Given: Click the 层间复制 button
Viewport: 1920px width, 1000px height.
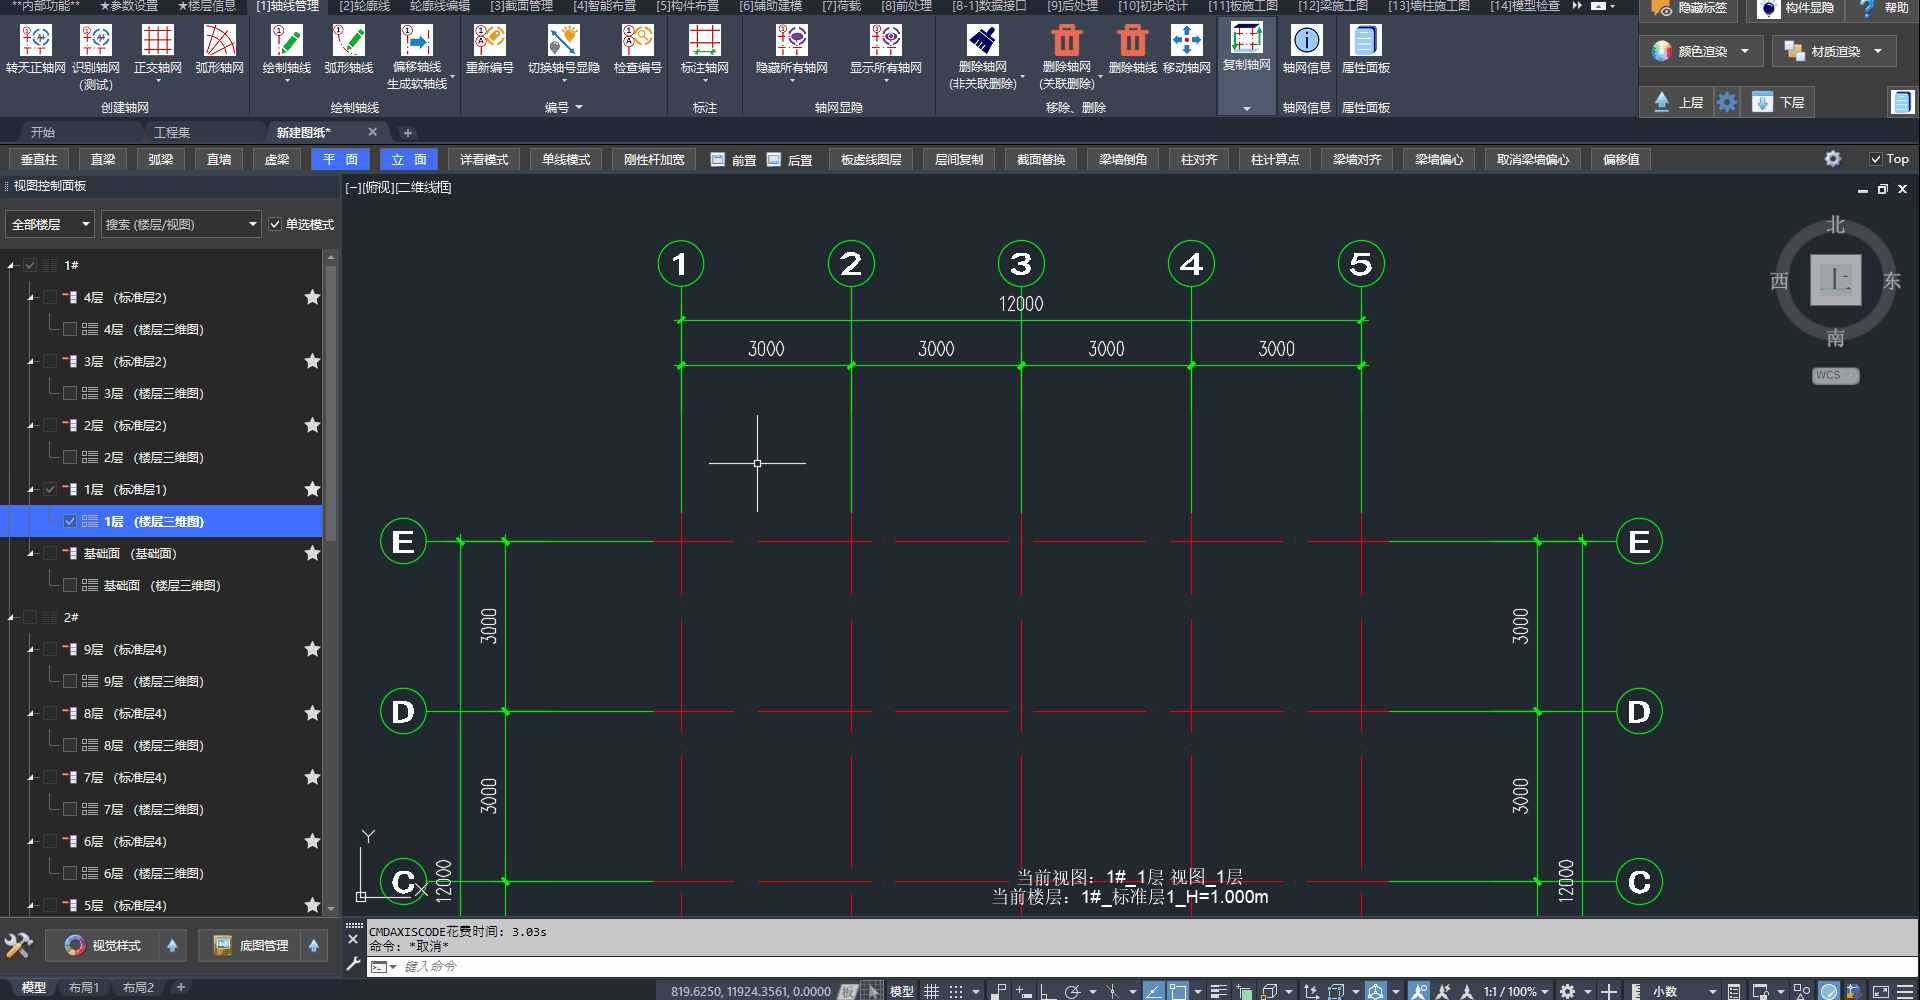Looking at the screenshot, I should click(x=958, y=159).
